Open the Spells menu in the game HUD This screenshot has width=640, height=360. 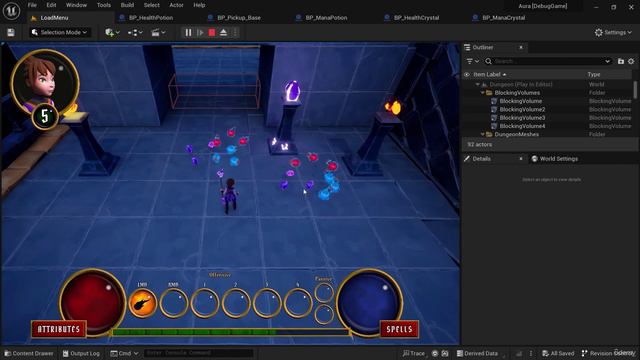click(399, 329)
